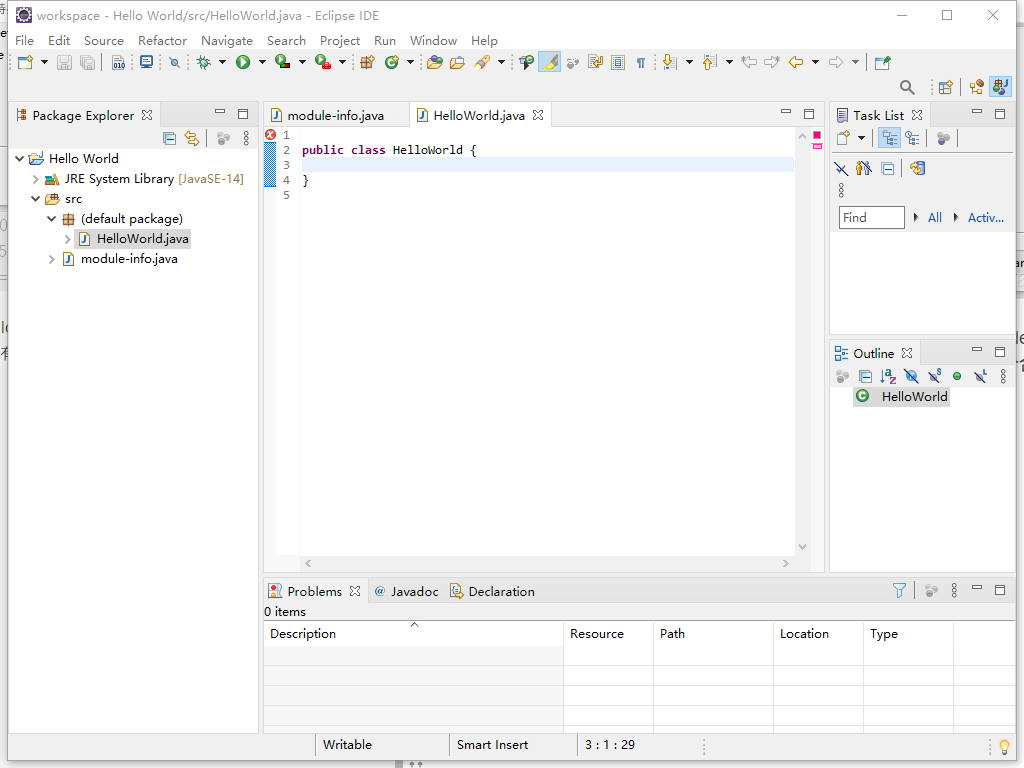Select the Javadoc view at the bottom

tap(413, 591)
